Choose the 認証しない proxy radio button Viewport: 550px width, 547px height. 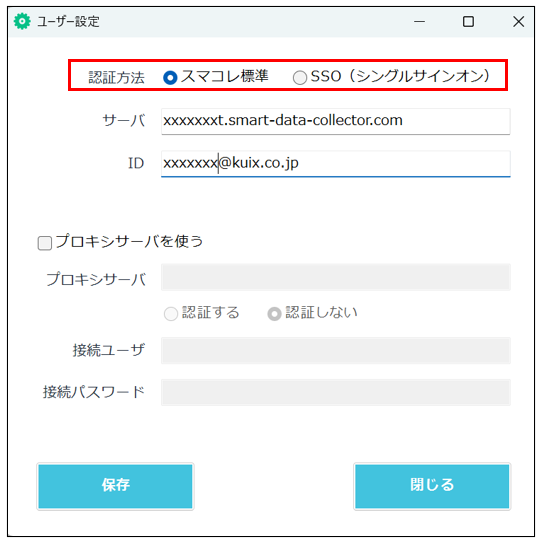pos(274,314)
